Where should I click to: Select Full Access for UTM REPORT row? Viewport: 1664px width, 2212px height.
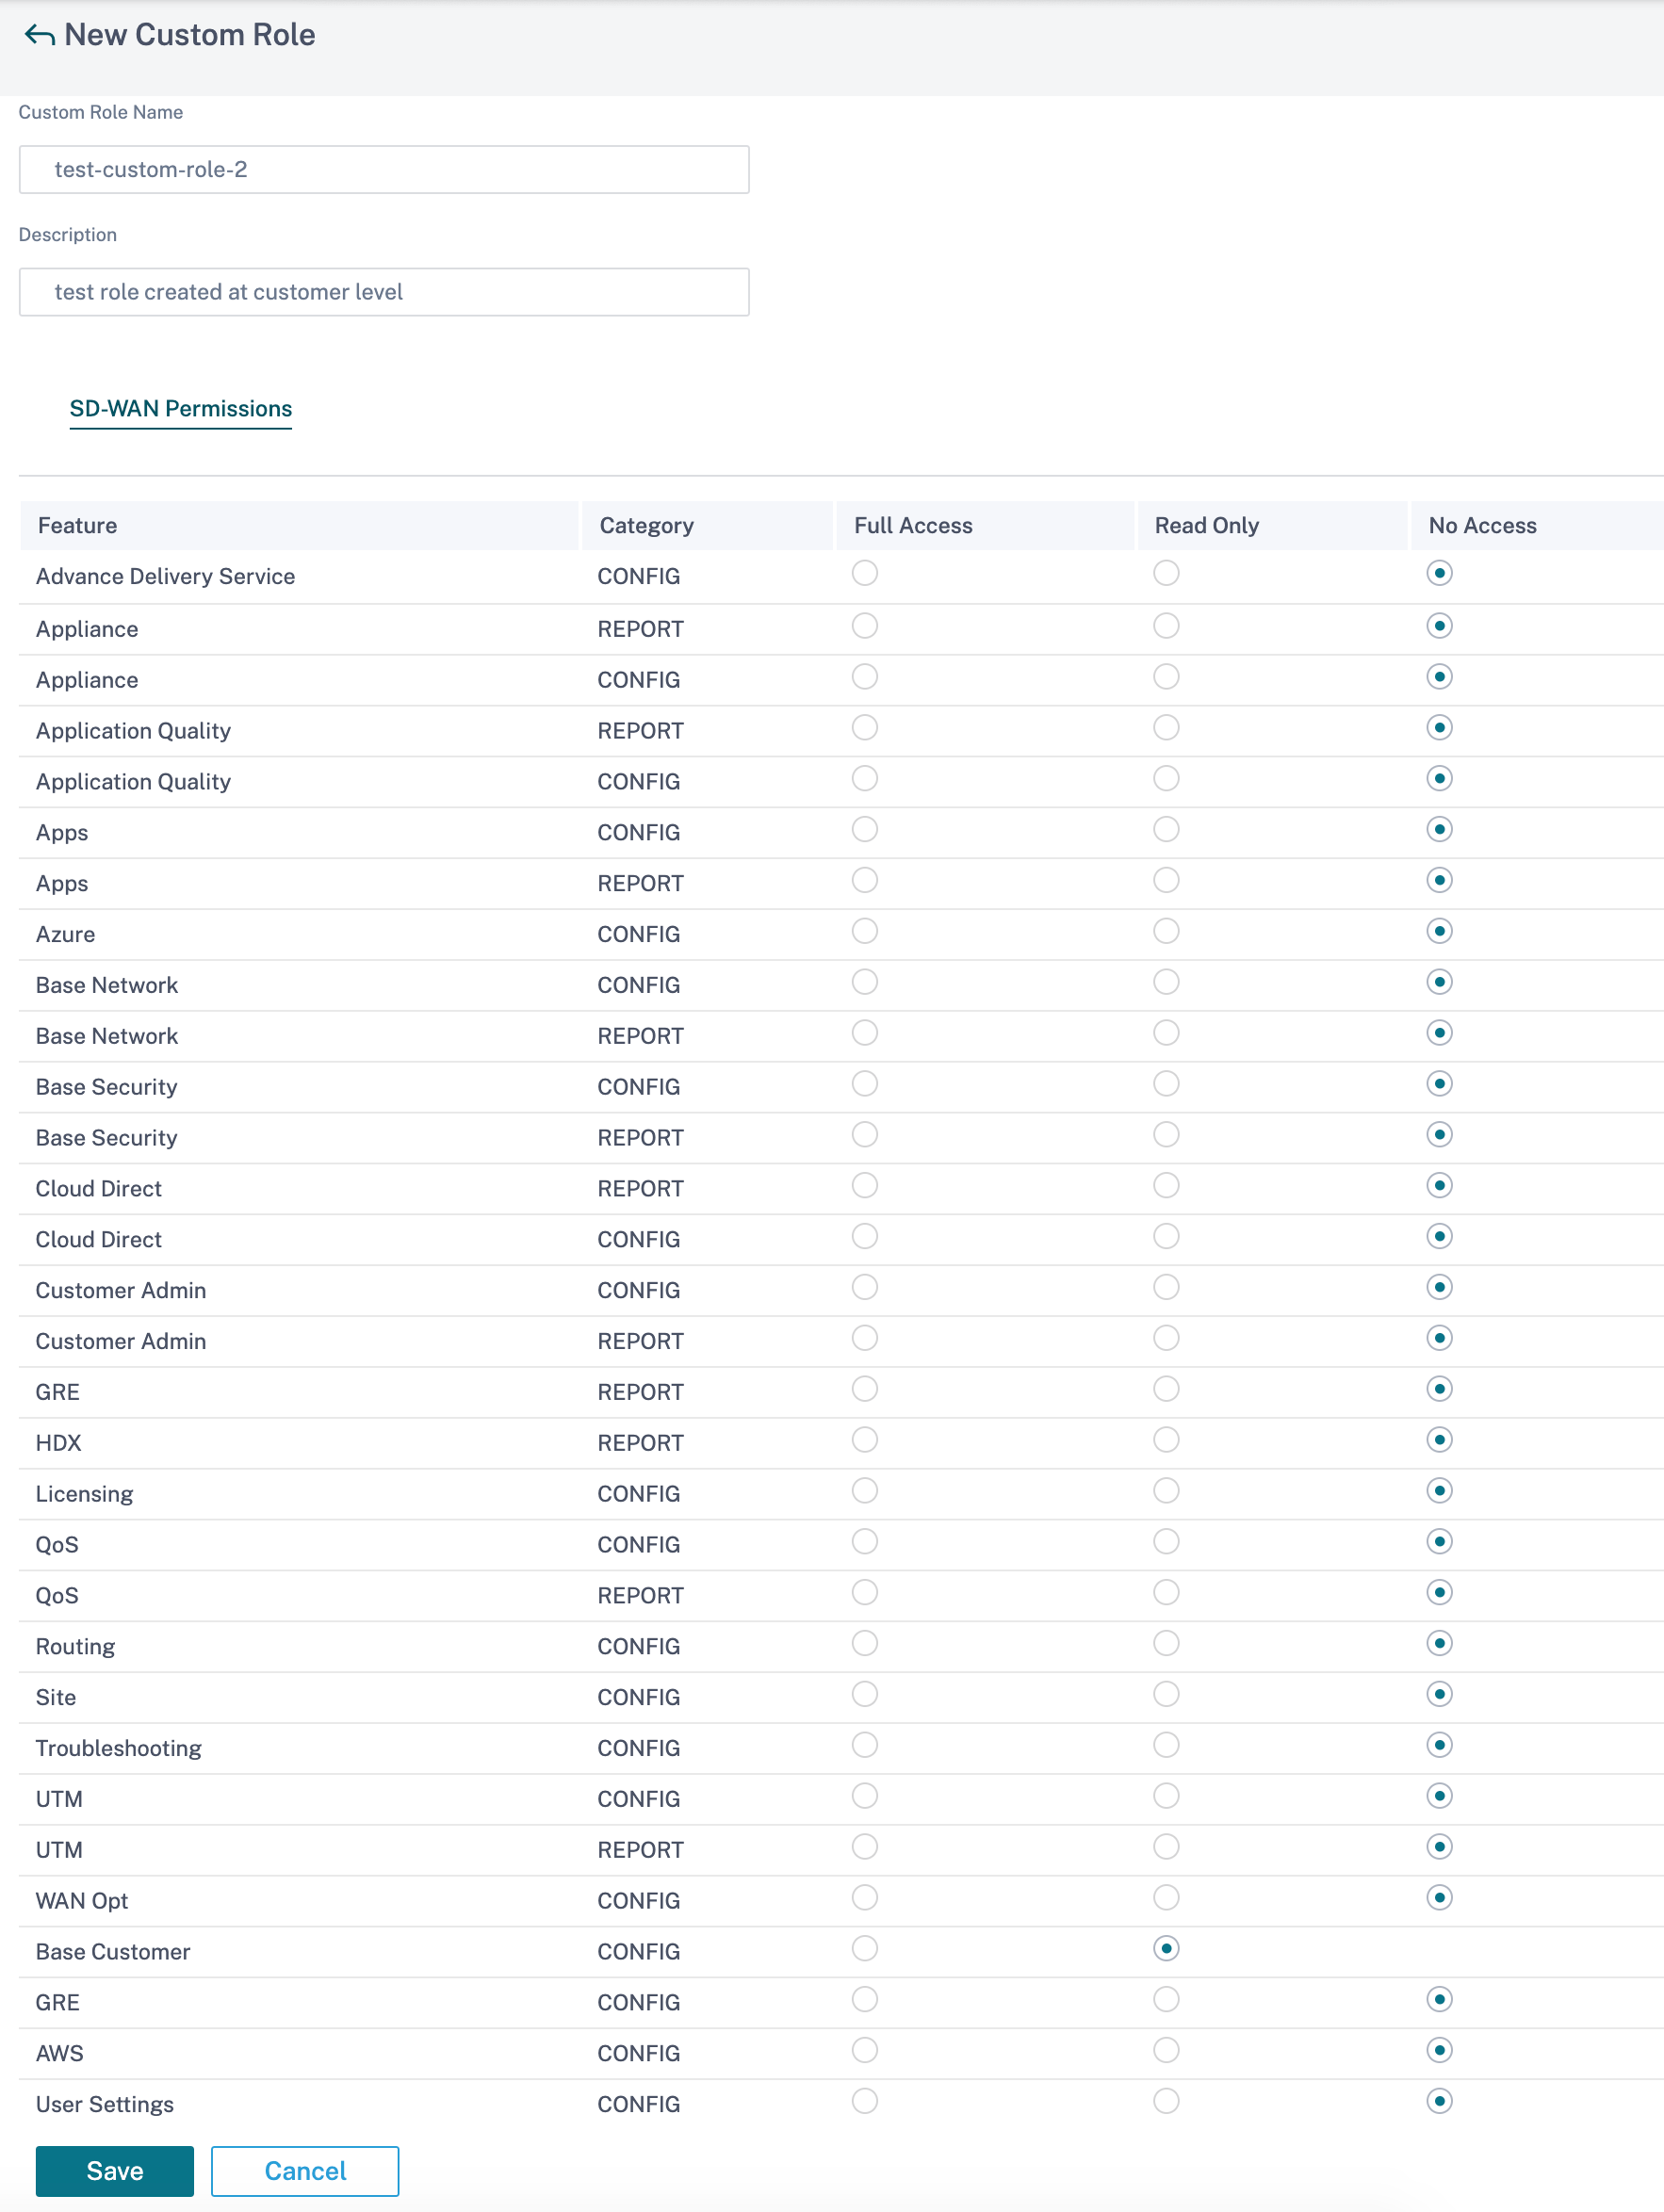click(x=865, y=1848)
